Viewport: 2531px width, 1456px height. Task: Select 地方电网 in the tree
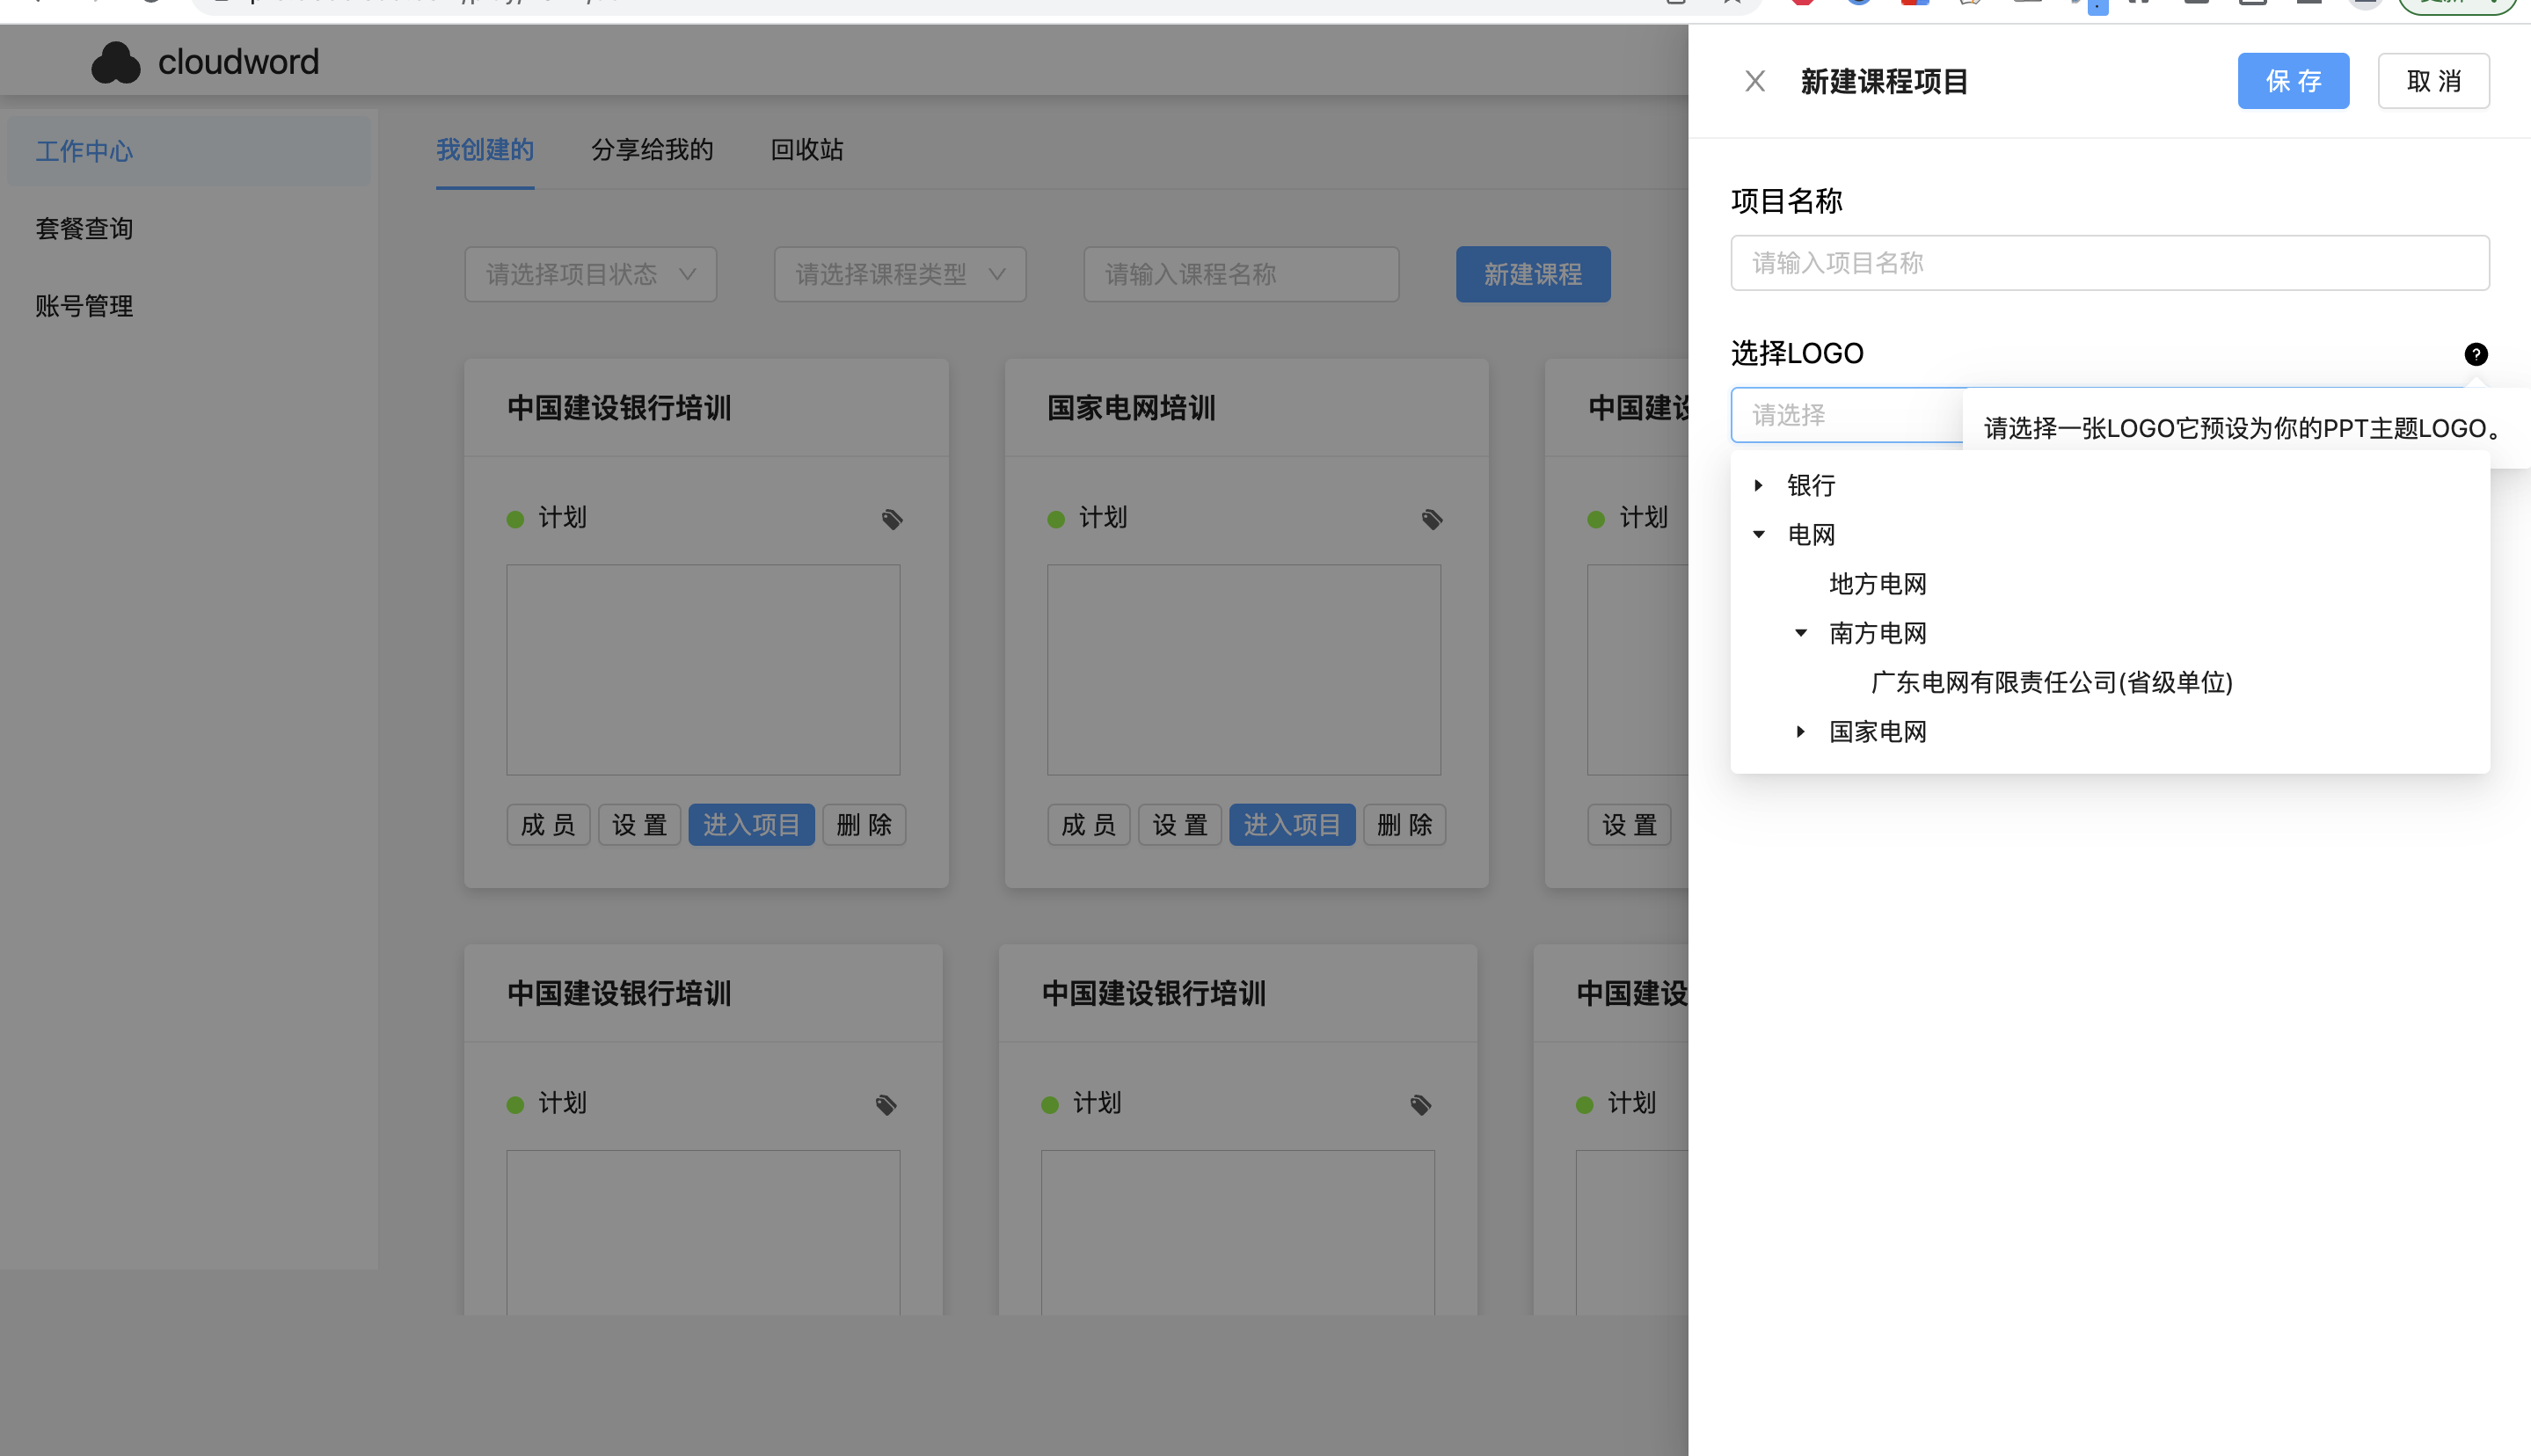[1877, 584]
